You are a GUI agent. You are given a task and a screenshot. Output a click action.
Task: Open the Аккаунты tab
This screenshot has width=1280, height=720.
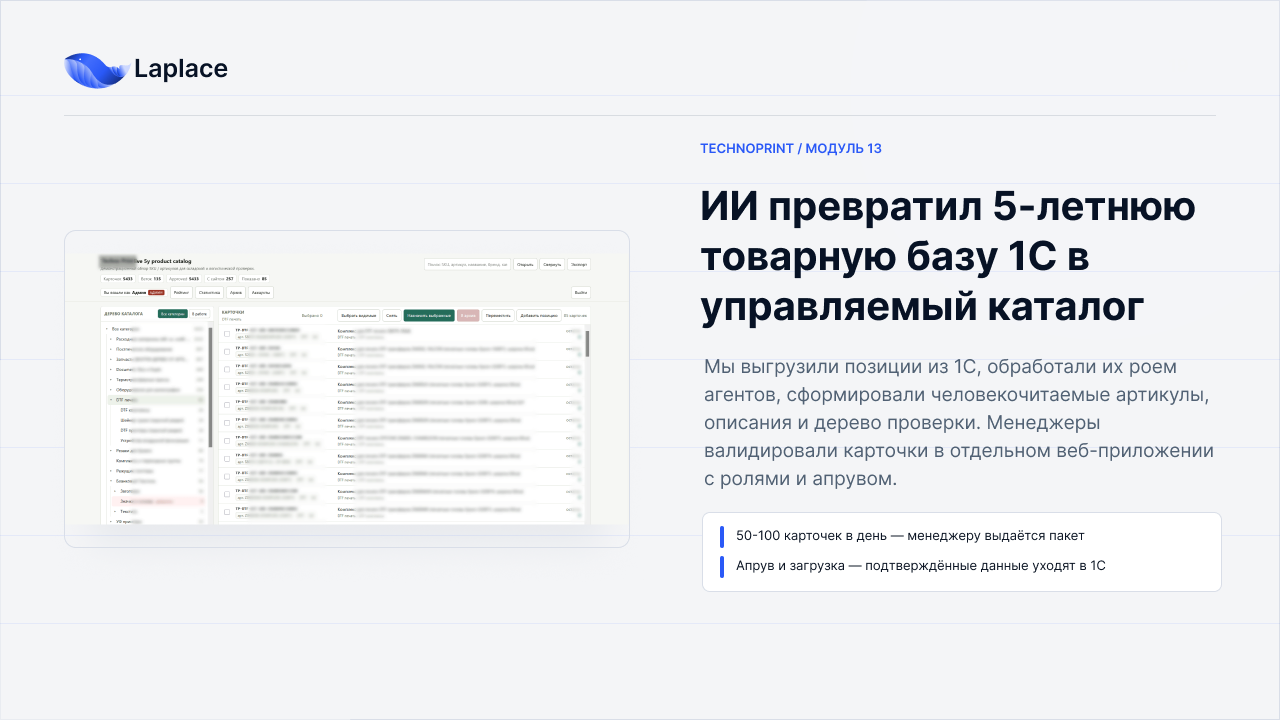261,292
